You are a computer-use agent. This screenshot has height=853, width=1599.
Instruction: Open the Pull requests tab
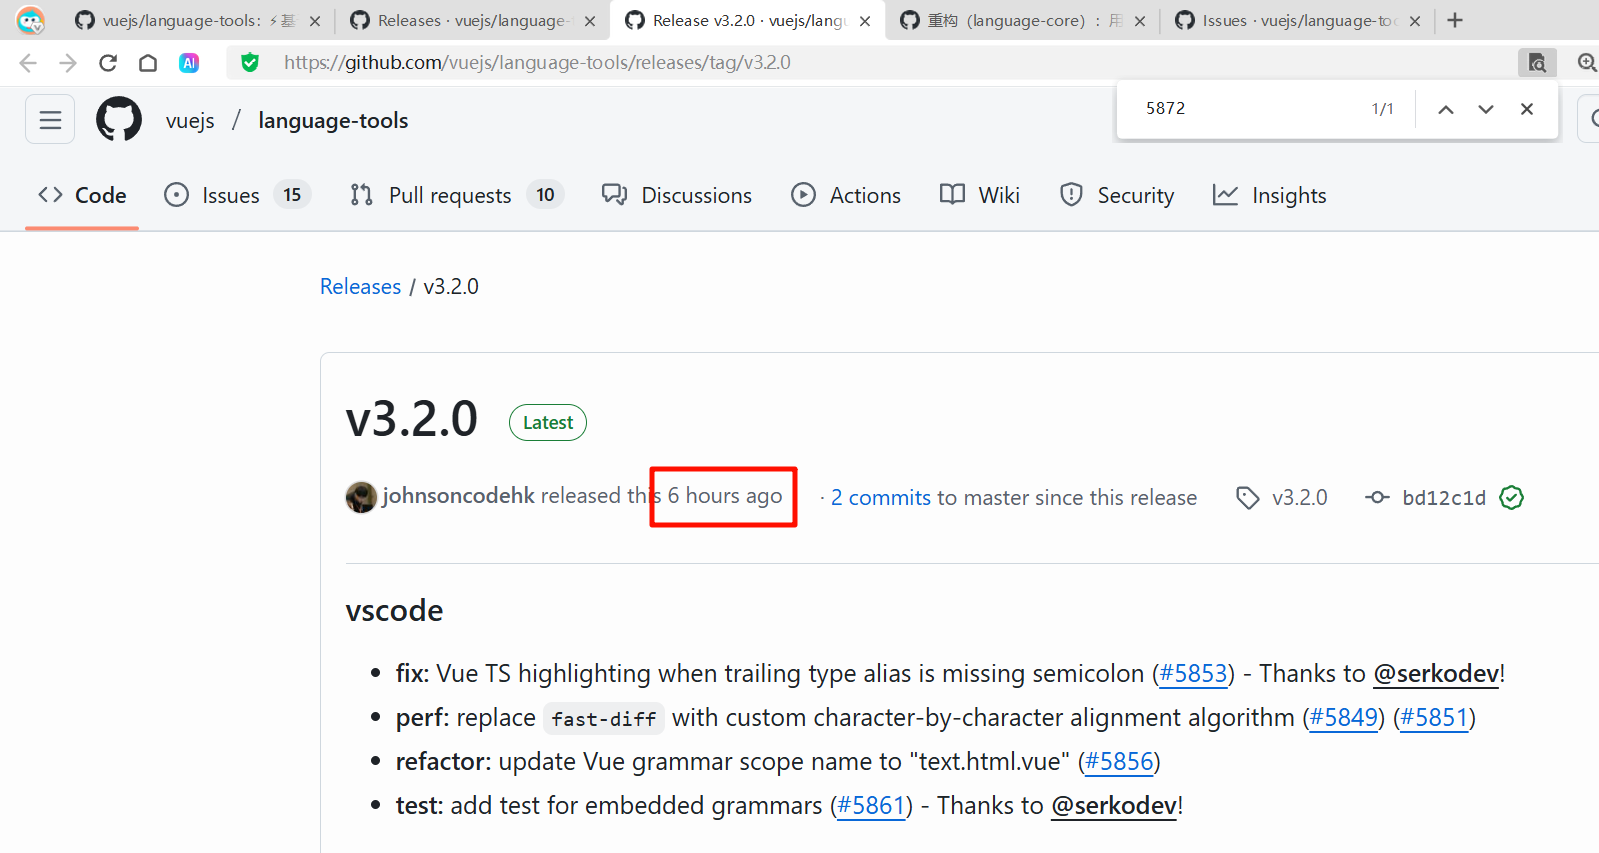click(x=450, y=195)
